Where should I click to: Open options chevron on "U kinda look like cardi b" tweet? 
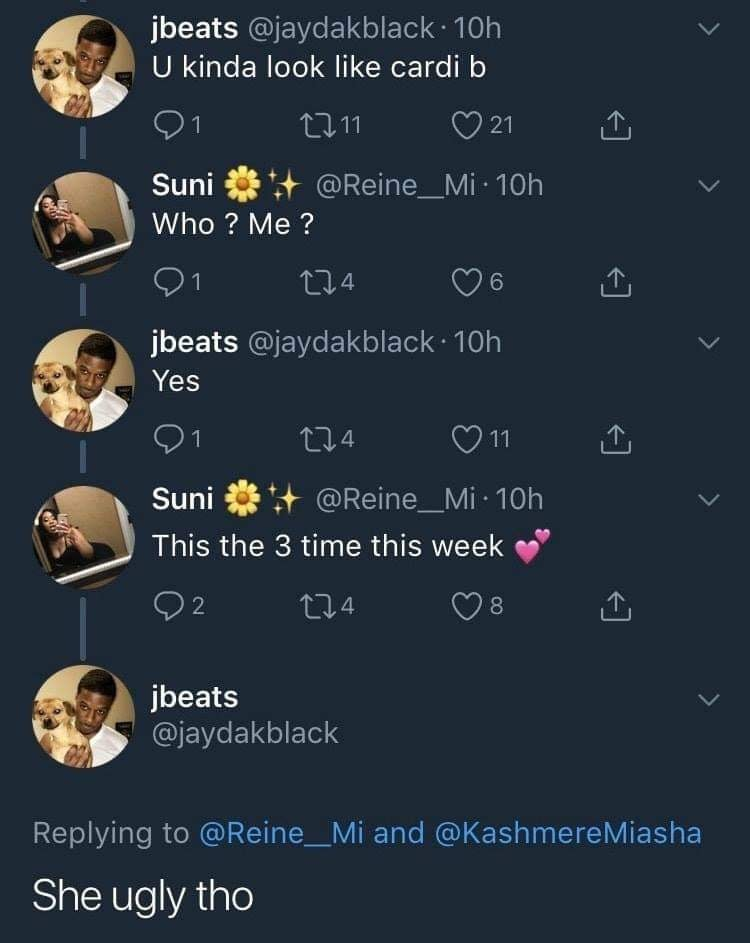(x=707, y=31)
